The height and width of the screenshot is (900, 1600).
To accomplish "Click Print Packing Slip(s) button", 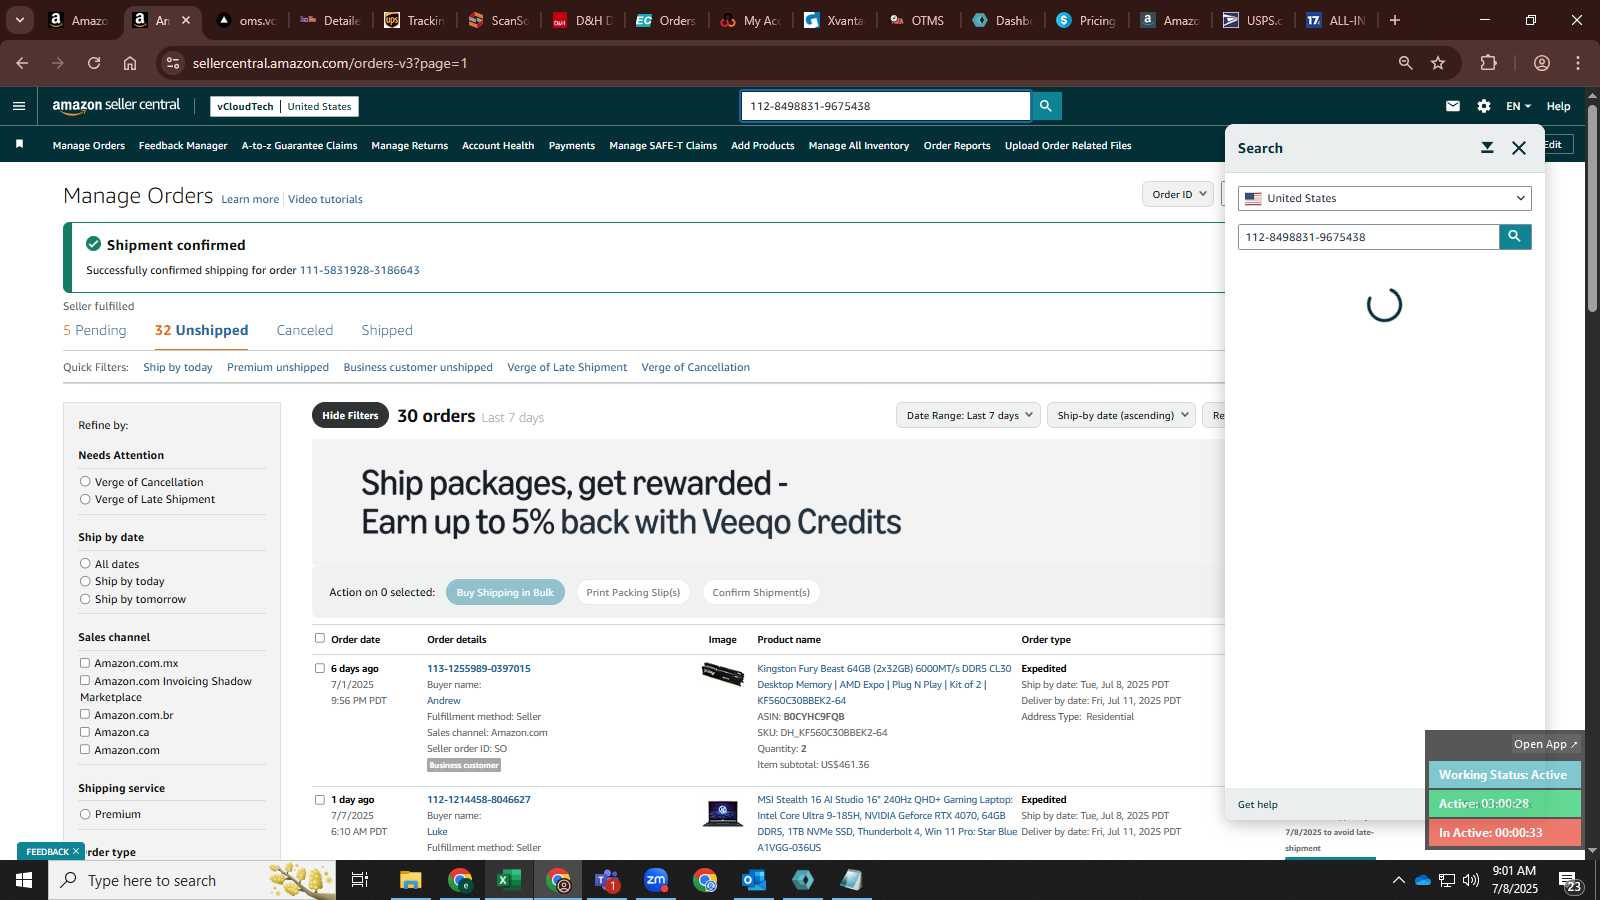I will (x=633, y=592).
